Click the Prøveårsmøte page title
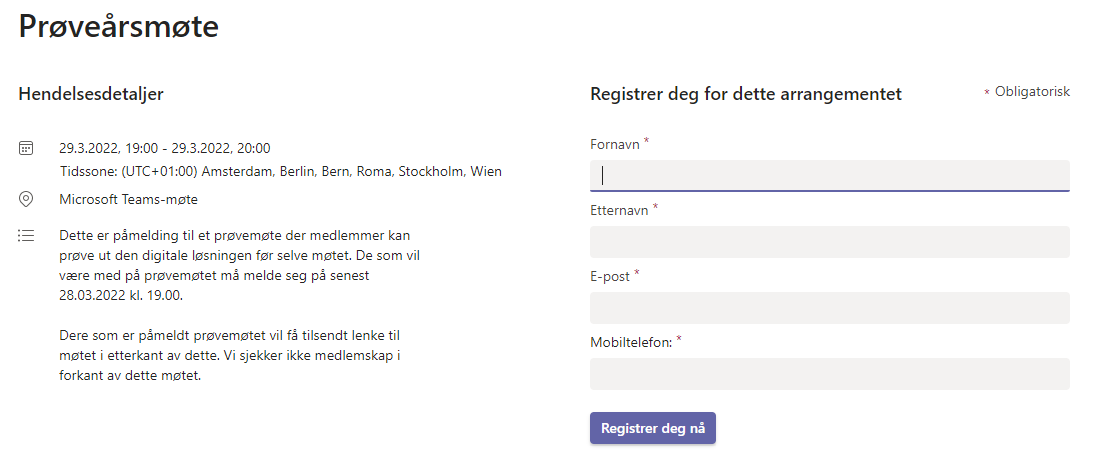The height and width of the screenshot is (465, 1102). point(119,27)
